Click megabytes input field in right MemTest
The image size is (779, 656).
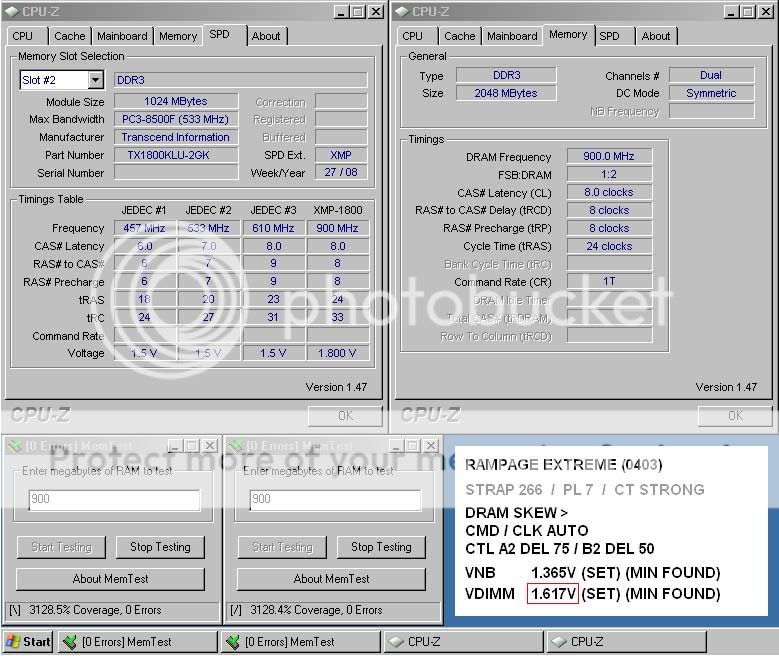coord(335,499)
